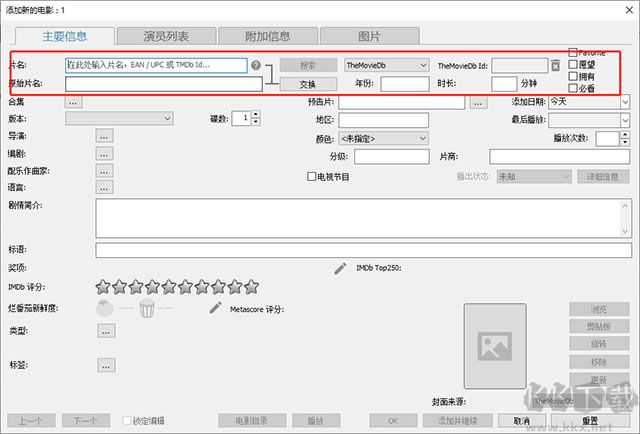The image size is (640, 434).
Task: Click the help question mark icon
Action: click(256, 66)
